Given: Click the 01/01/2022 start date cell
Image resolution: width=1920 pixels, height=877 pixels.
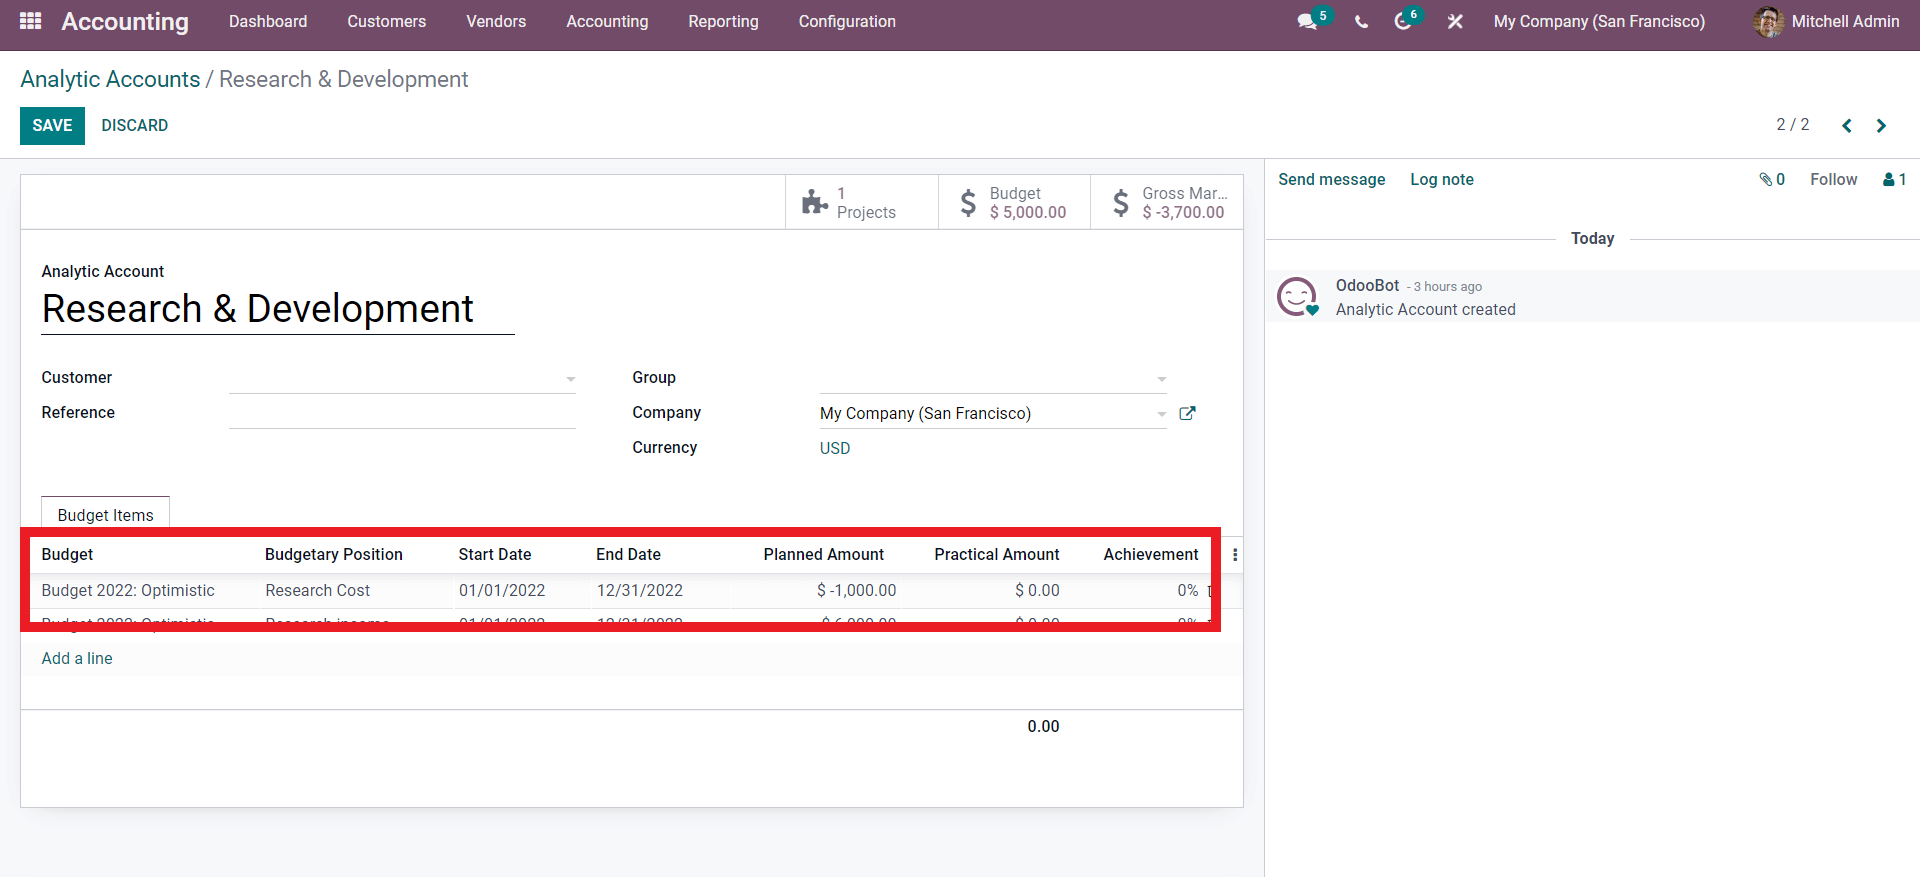Looking at the screenshot, I should pos(502,591).
